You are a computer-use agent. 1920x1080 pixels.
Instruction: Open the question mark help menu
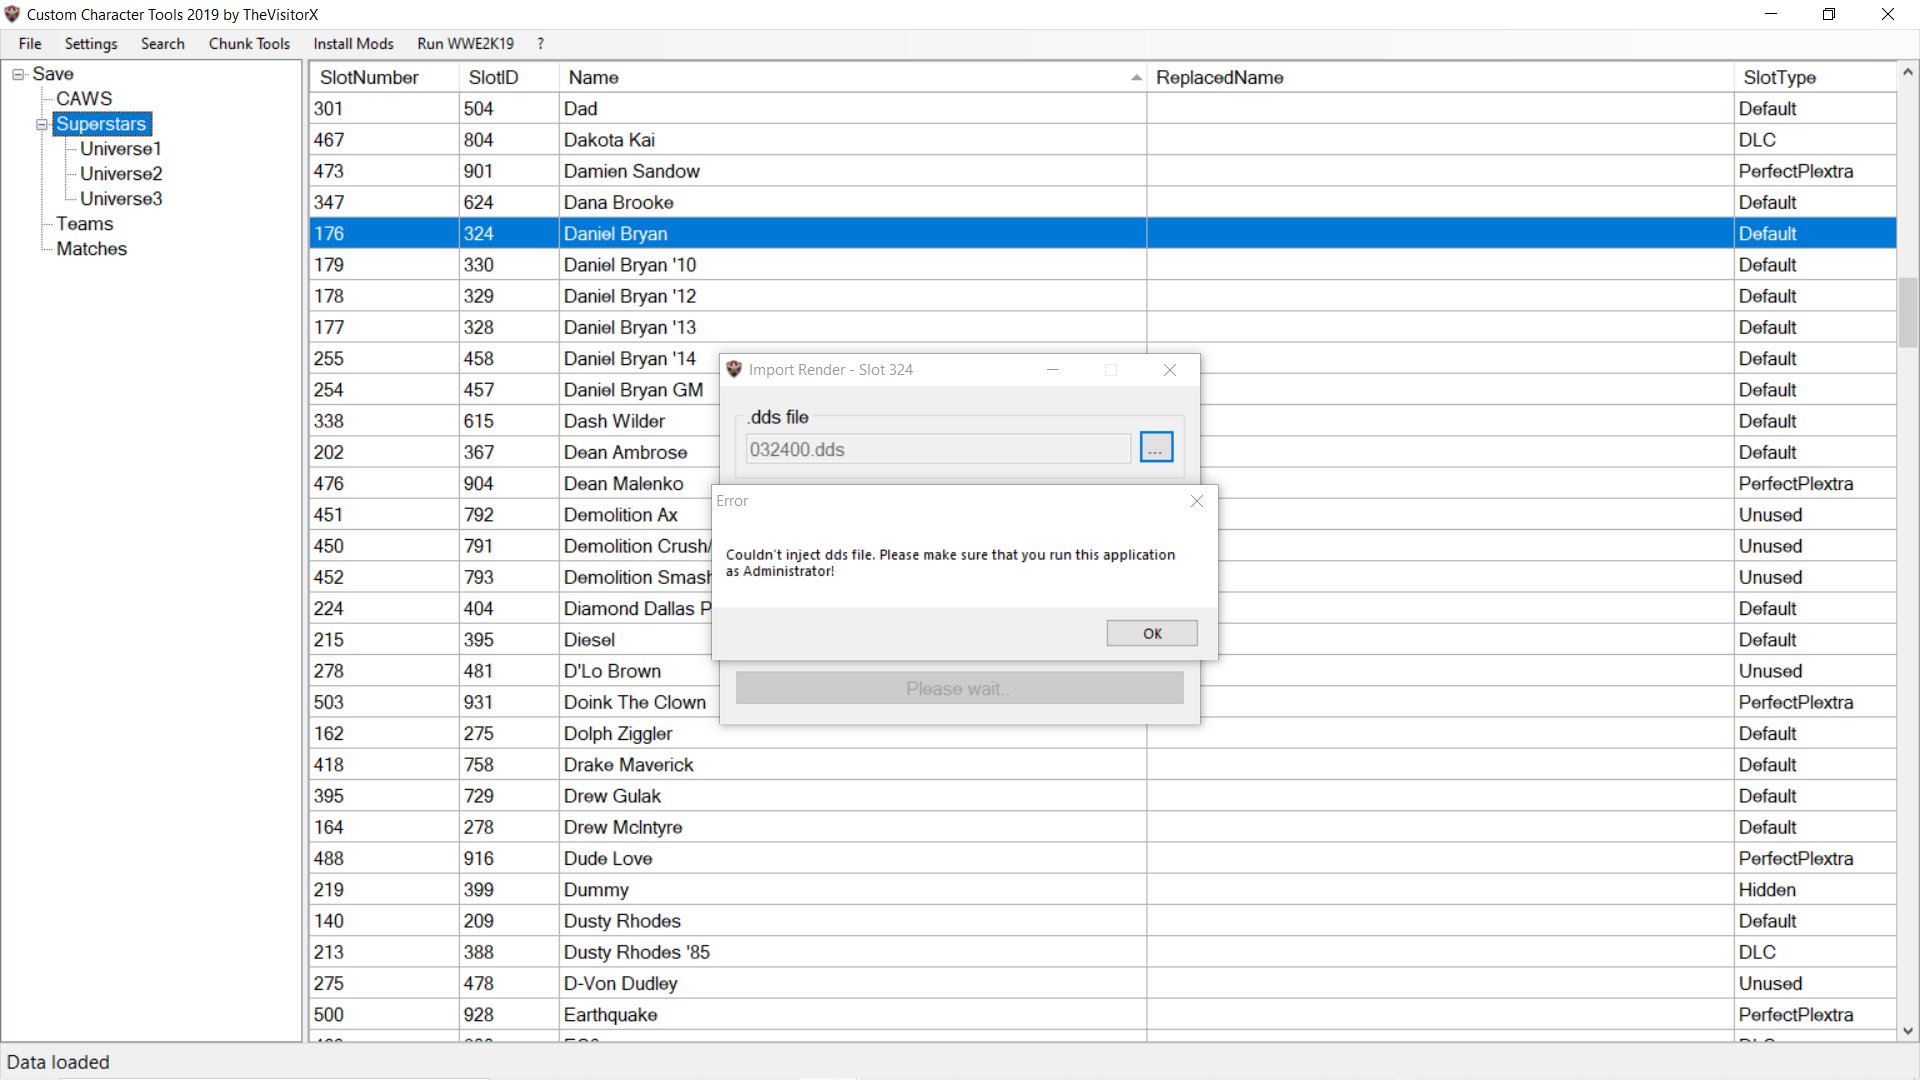(540, 44)
